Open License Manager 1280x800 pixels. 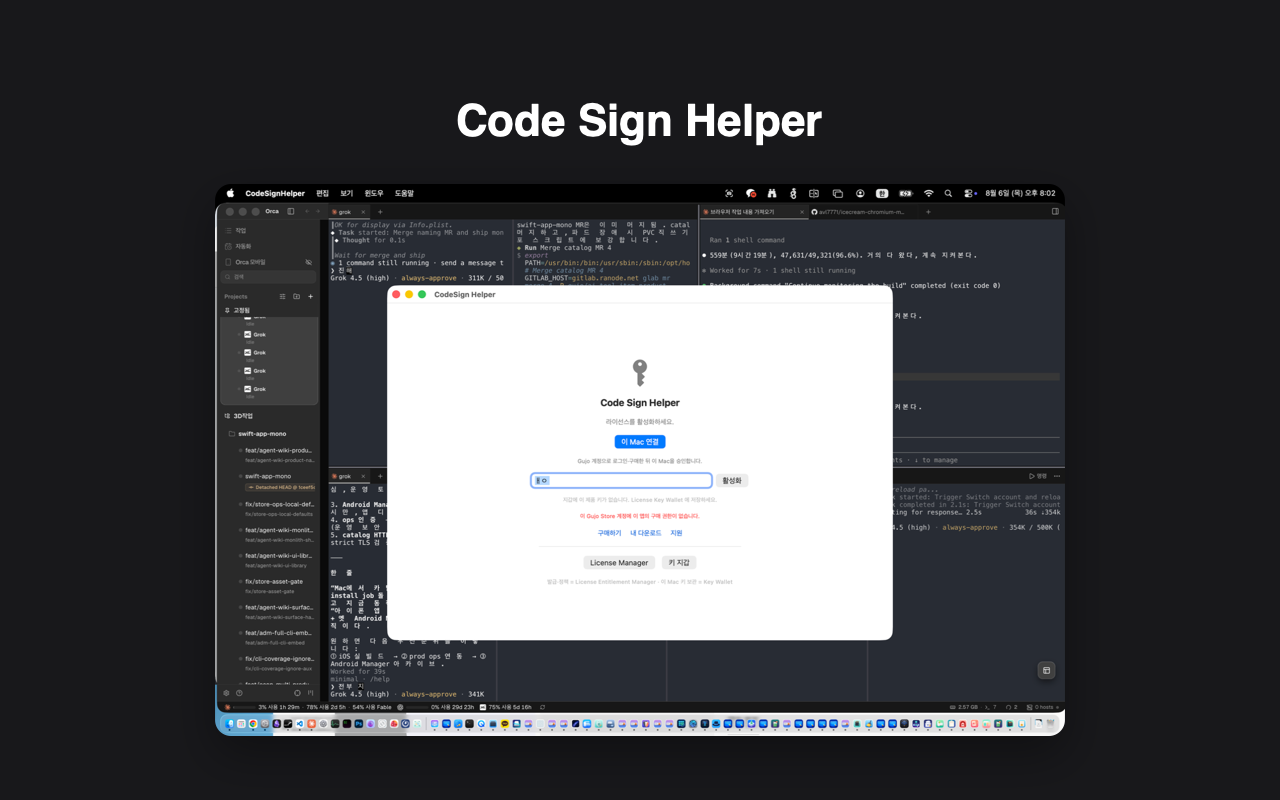point(619,563)
